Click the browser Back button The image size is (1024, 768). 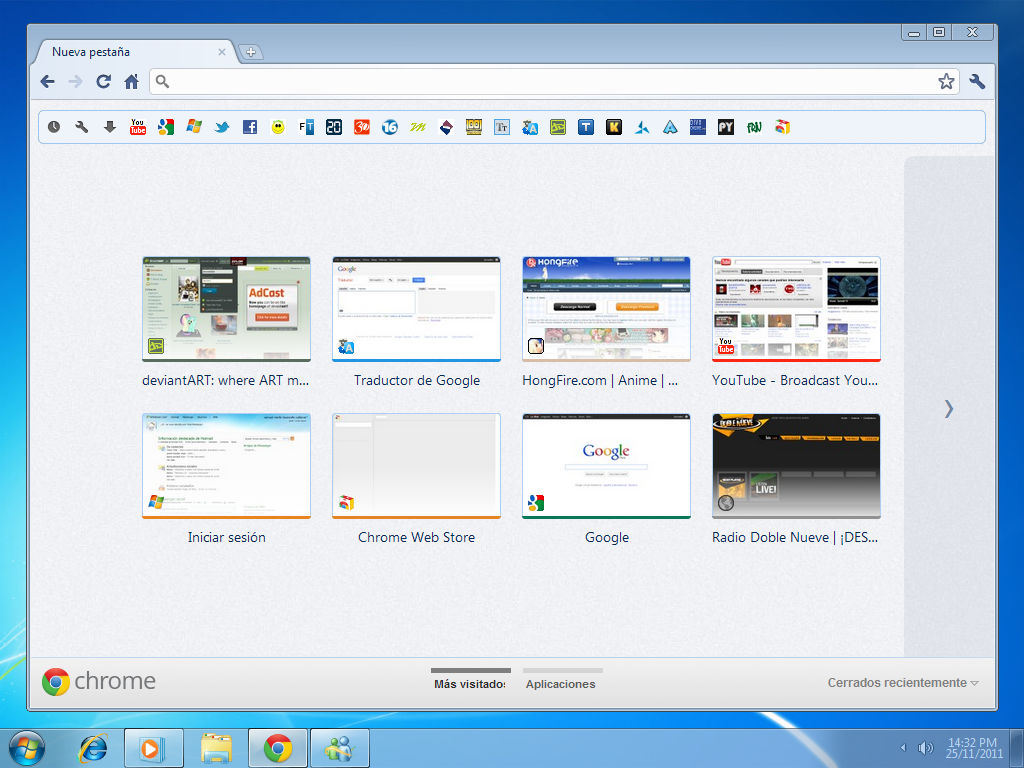(x=47, y=83)
